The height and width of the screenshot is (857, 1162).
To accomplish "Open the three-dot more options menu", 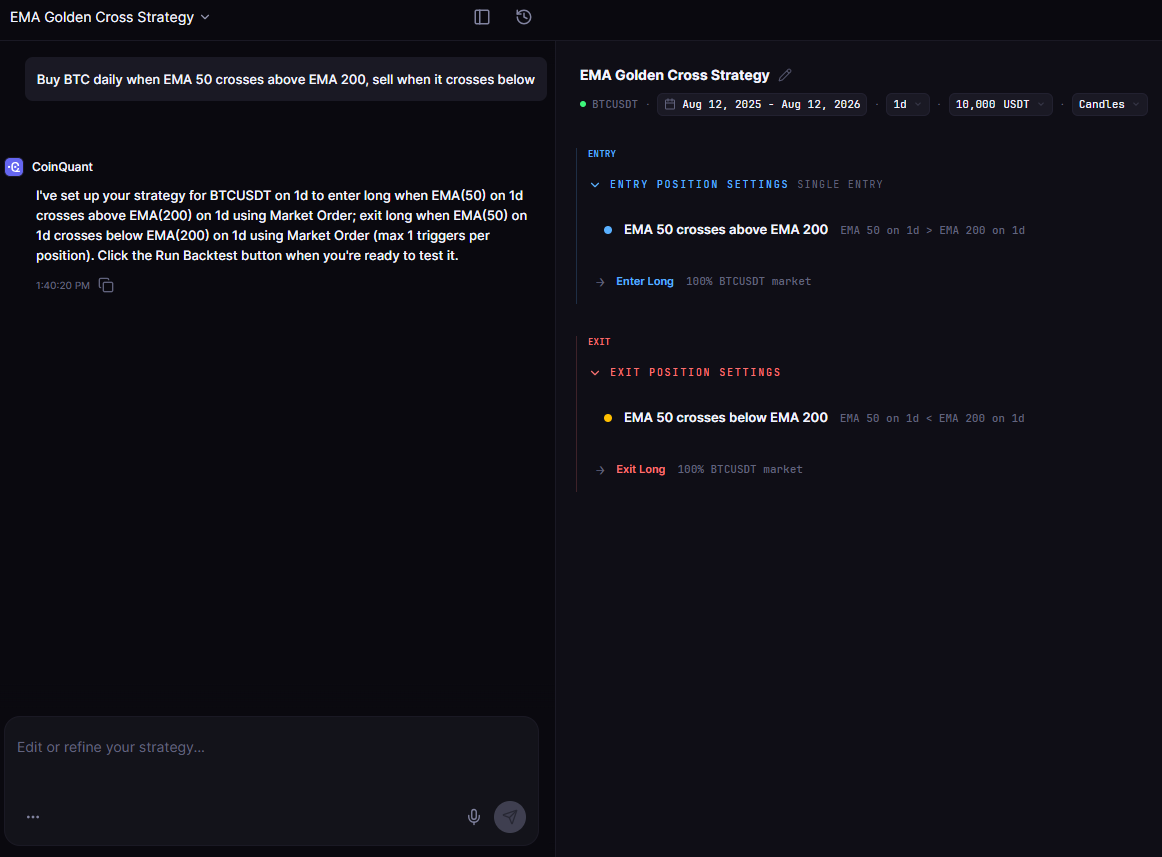I will tap(33, 817).
